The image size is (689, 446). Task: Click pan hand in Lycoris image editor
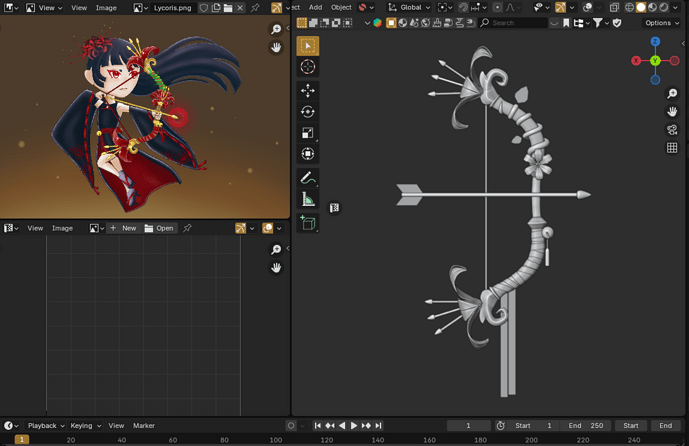pyautogui.click(x=276, y=47)
